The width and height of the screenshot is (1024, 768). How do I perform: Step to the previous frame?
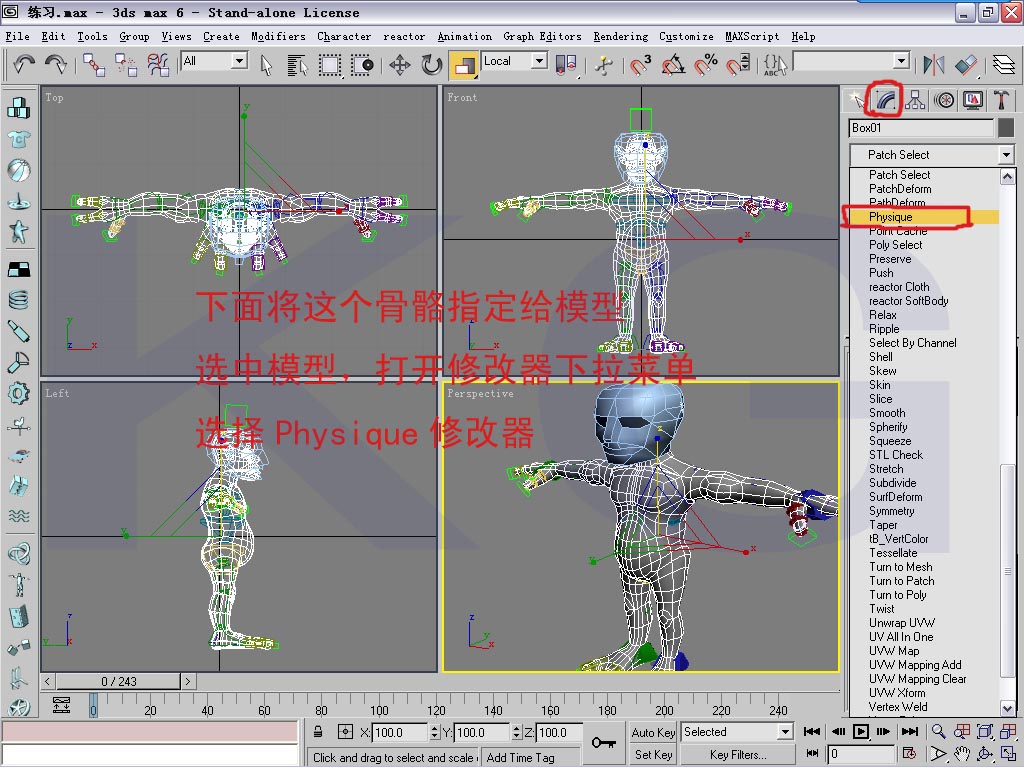(838, 732)
